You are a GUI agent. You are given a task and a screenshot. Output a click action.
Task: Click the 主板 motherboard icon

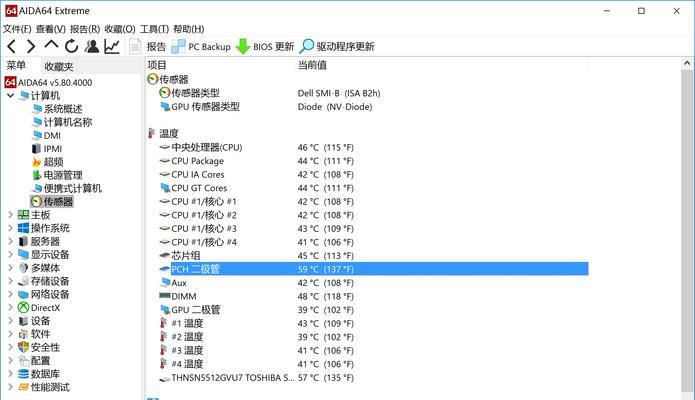click(23, 215)
